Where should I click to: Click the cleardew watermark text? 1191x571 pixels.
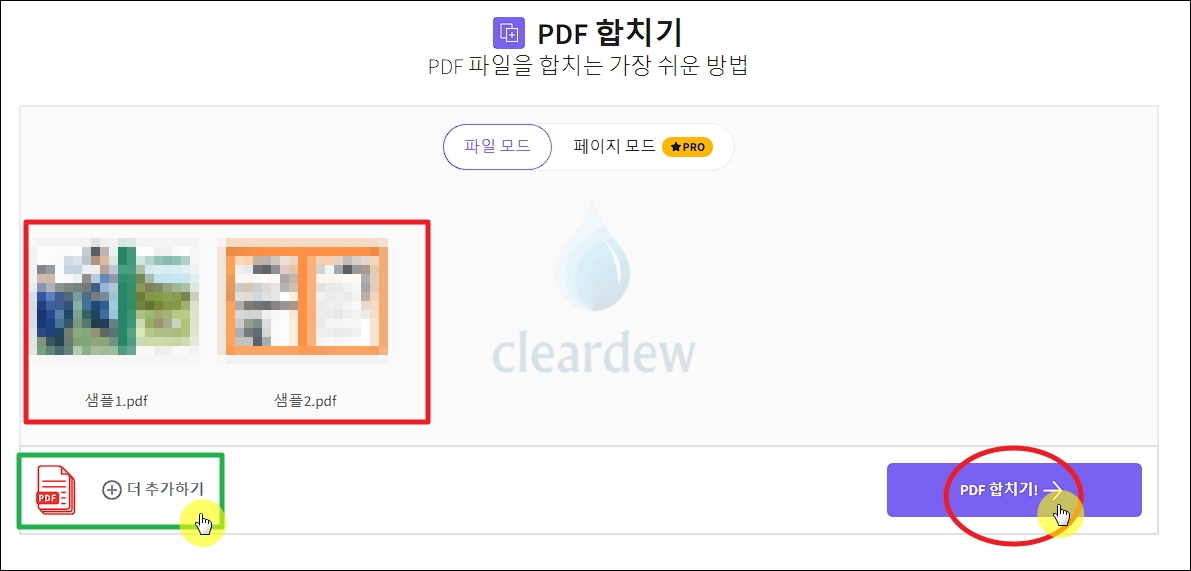pyautogui.click(x=593, y=352)
